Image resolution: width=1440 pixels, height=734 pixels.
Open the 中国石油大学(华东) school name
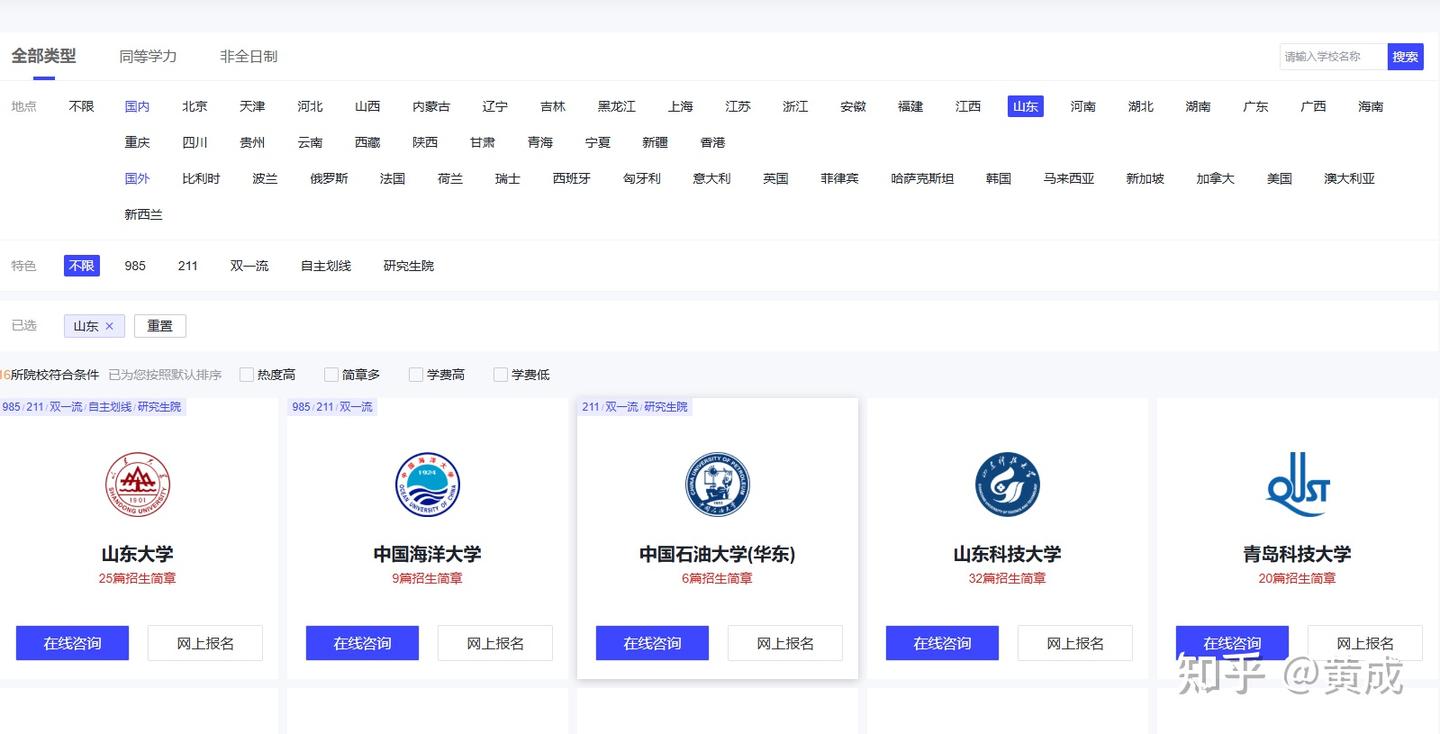[717, 554]
